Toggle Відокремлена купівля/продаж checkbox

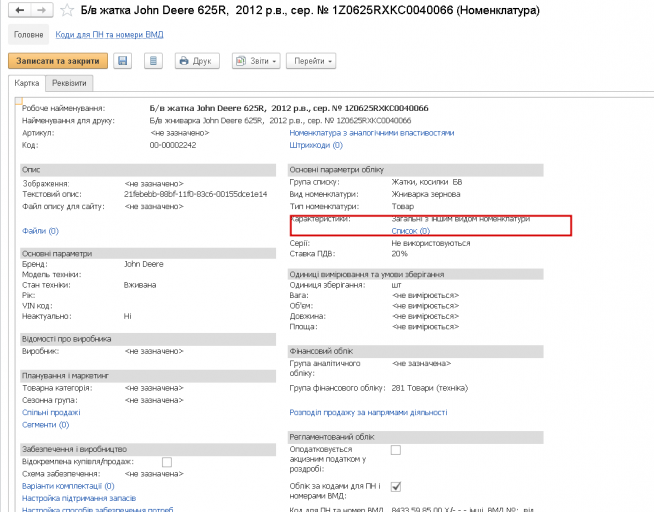pyautogui.click(x=167, y=462)
